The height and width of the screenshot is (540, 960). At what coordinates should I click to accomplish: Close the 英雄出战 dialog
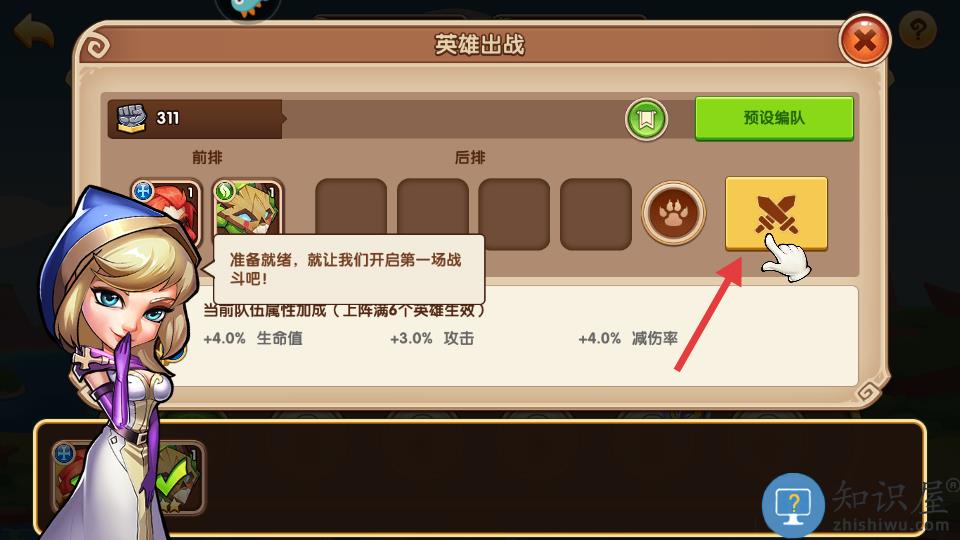[x=864, y=41]
